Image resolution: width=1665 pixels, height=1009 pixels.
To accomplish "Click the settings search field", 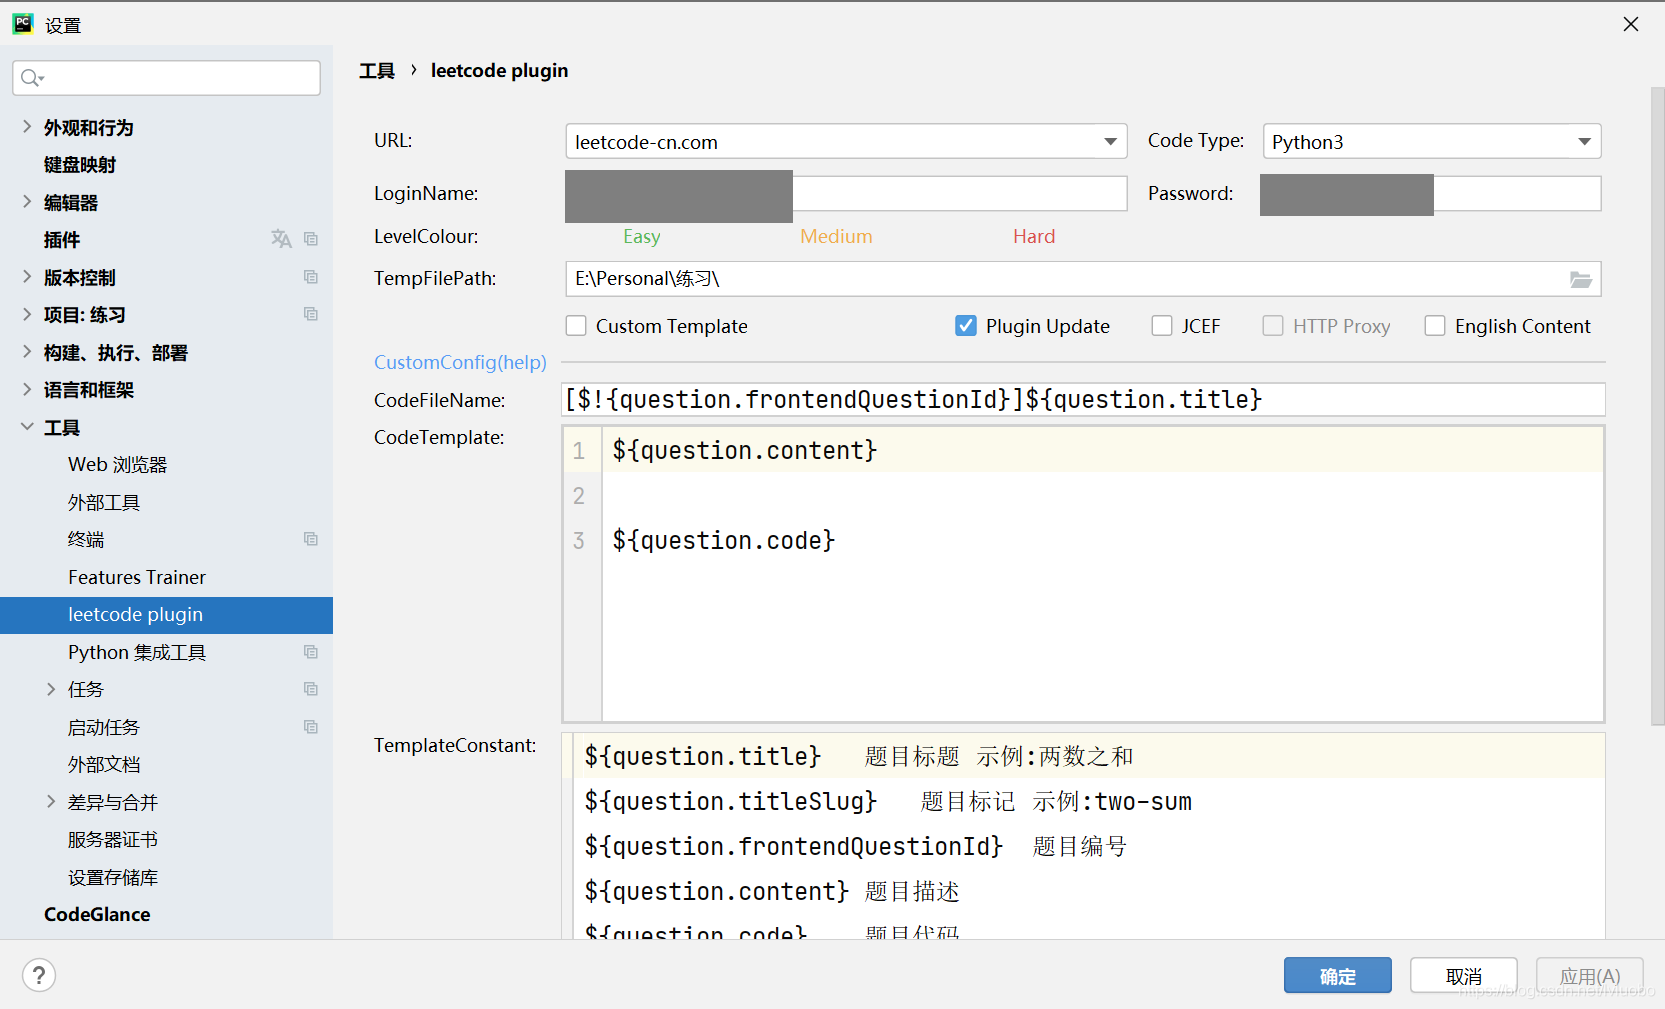I will (x=166, y=78).
